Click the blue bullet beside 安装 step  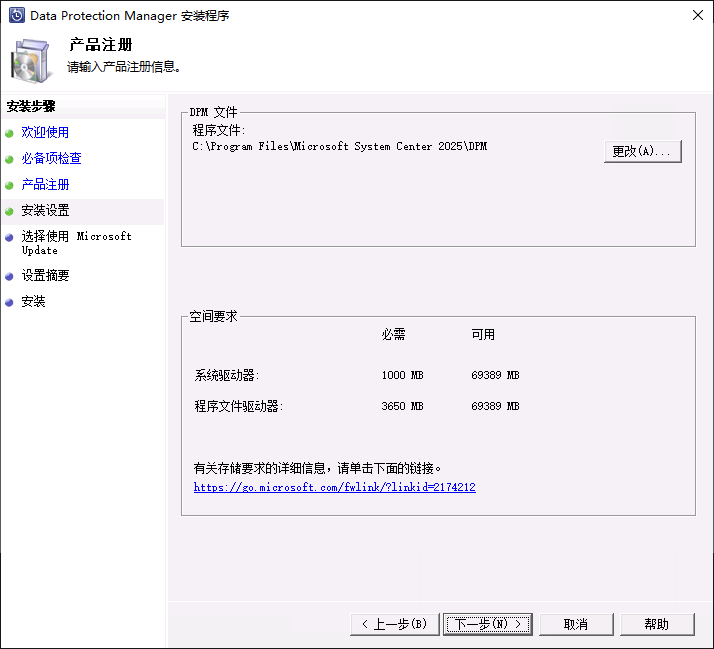click(x=9, y=302)
